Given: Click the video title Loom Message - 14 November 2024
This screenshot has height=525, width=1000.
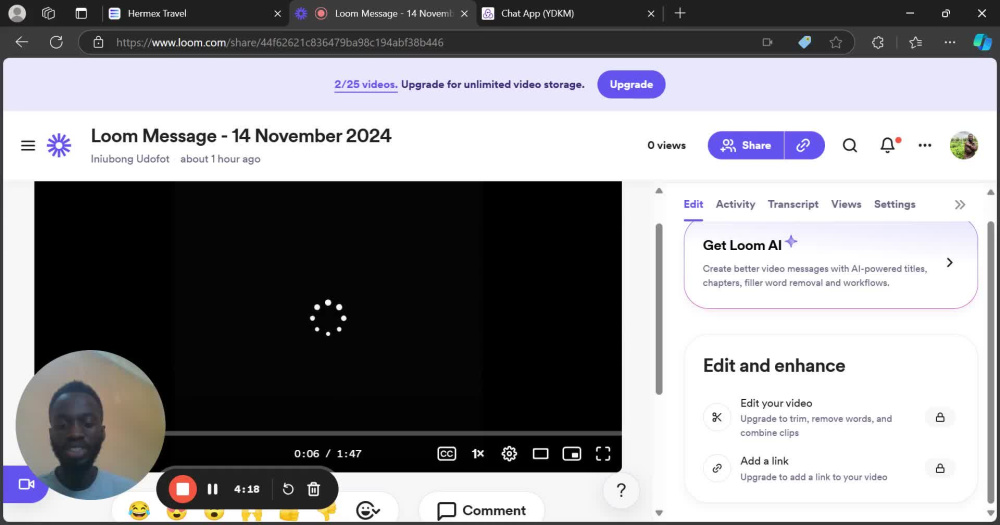Looking at the screenshot, I should pos(241,136).
